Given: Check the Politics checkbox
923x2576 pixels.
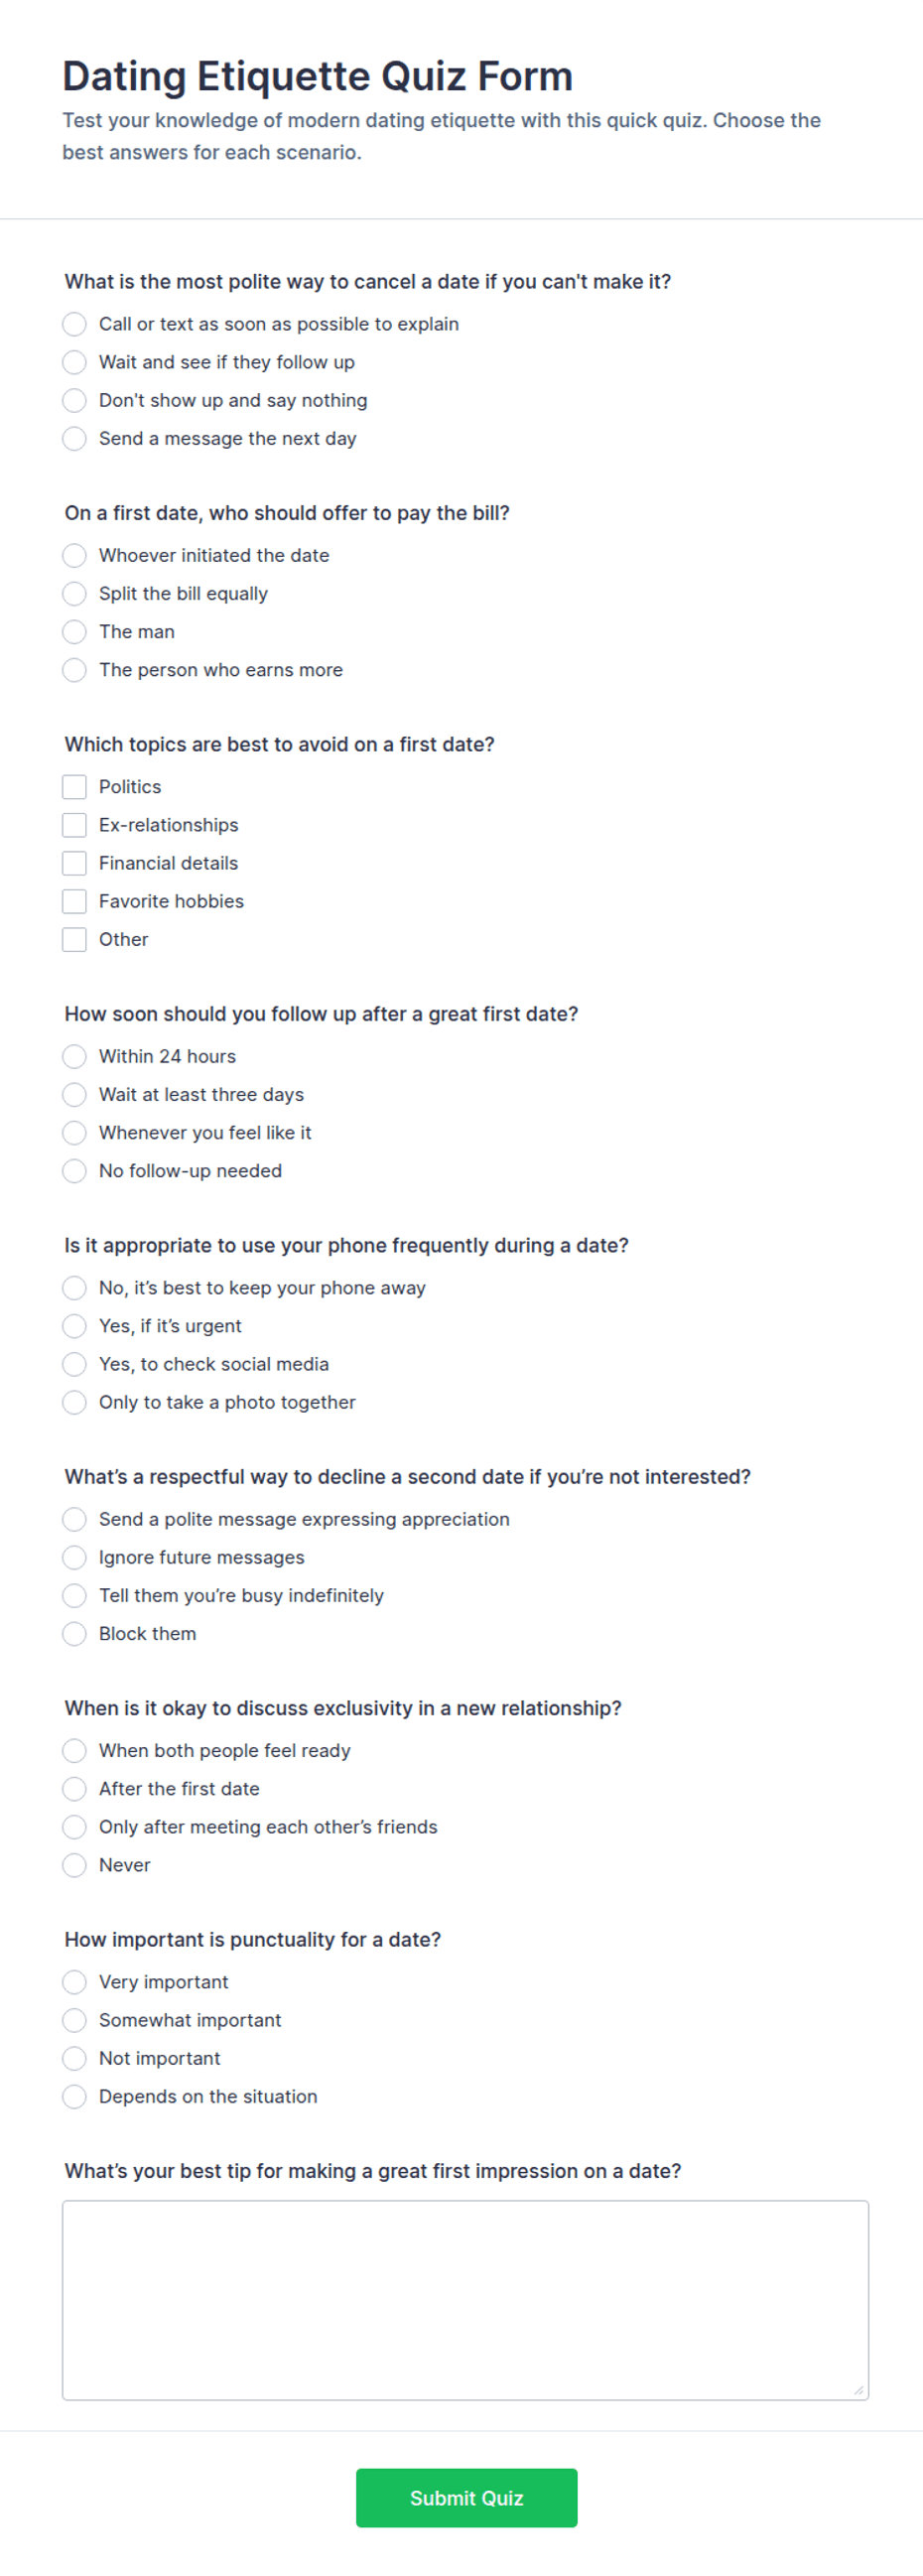Looking at the screenshot, I should pyautogui.click(x=74, y=787).
